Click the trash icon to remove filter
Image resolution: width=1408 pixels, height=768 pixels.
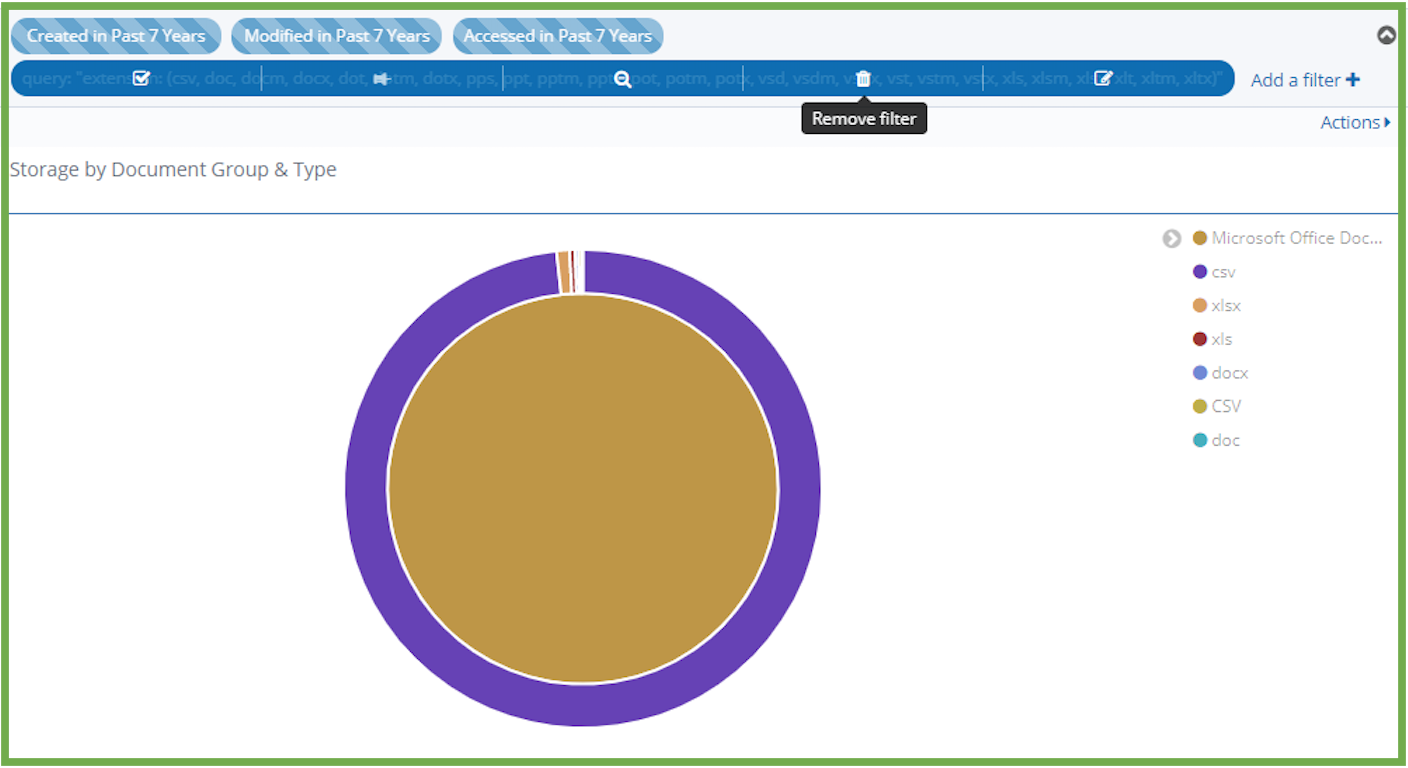(x=863, y=79)
